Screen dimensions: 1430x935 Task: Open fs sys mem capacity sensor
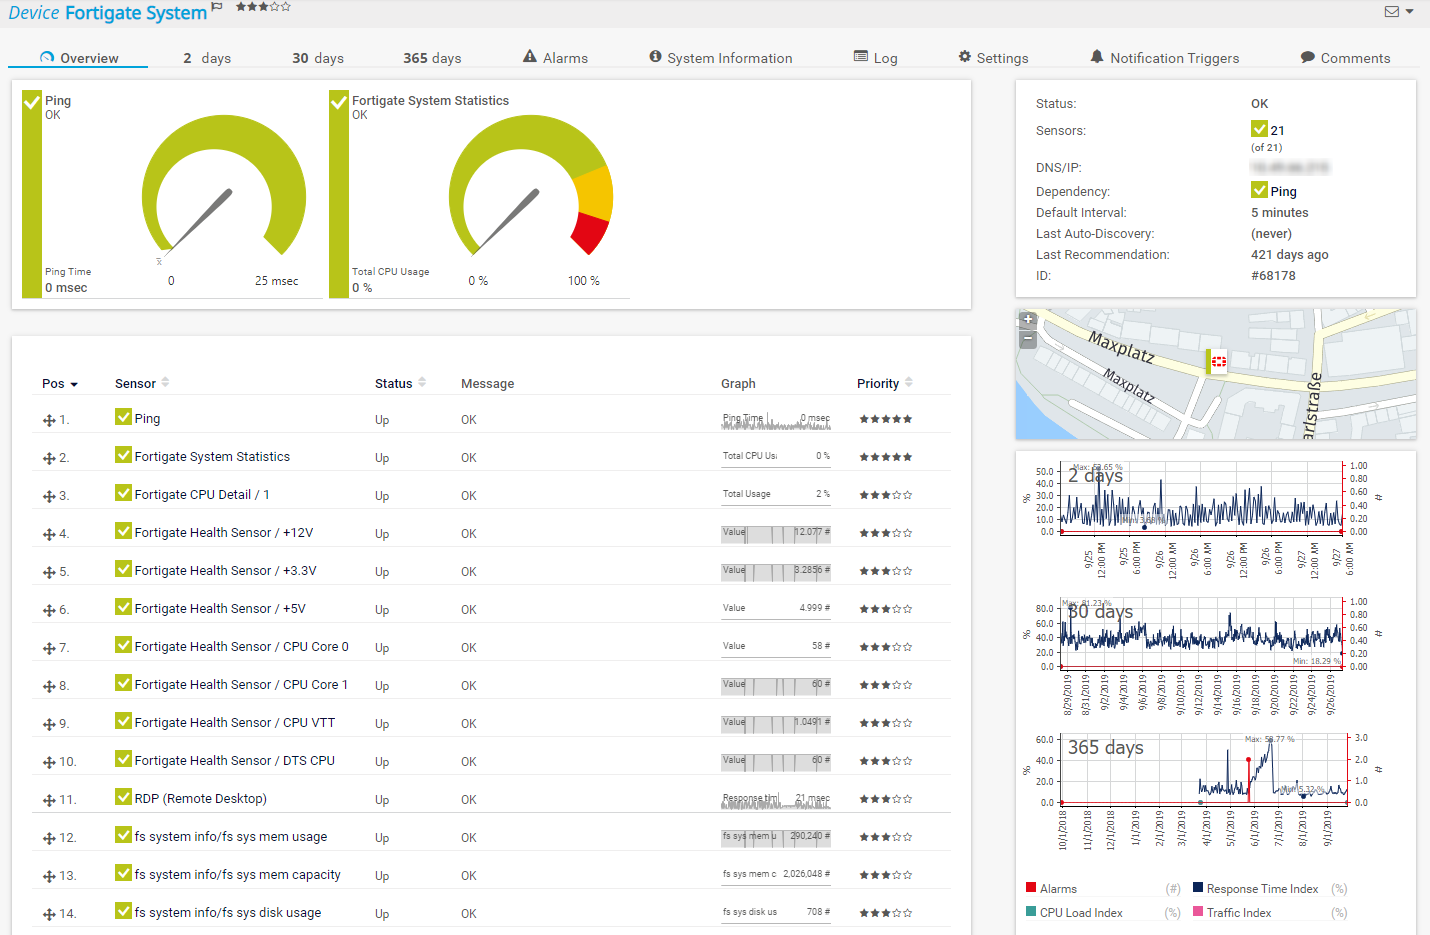coord(237,875)
